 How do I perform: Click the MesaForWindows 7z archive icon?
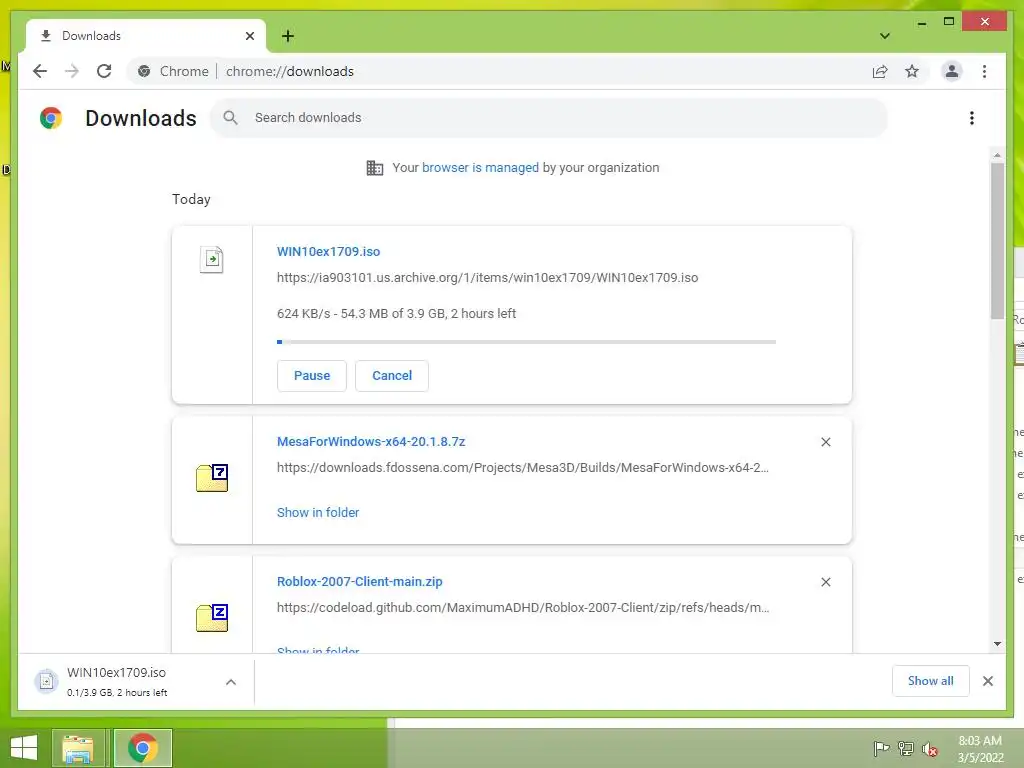212,477
